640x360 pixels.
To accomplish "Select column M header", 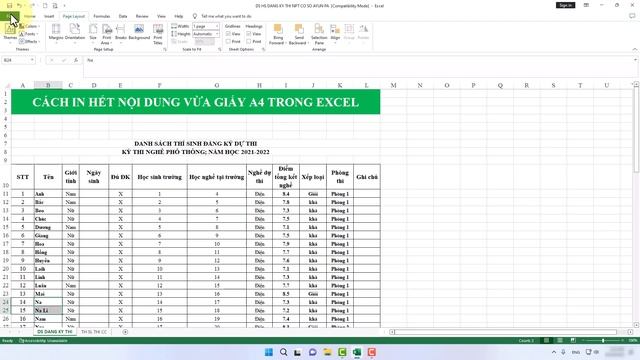I will click(393, 85).
